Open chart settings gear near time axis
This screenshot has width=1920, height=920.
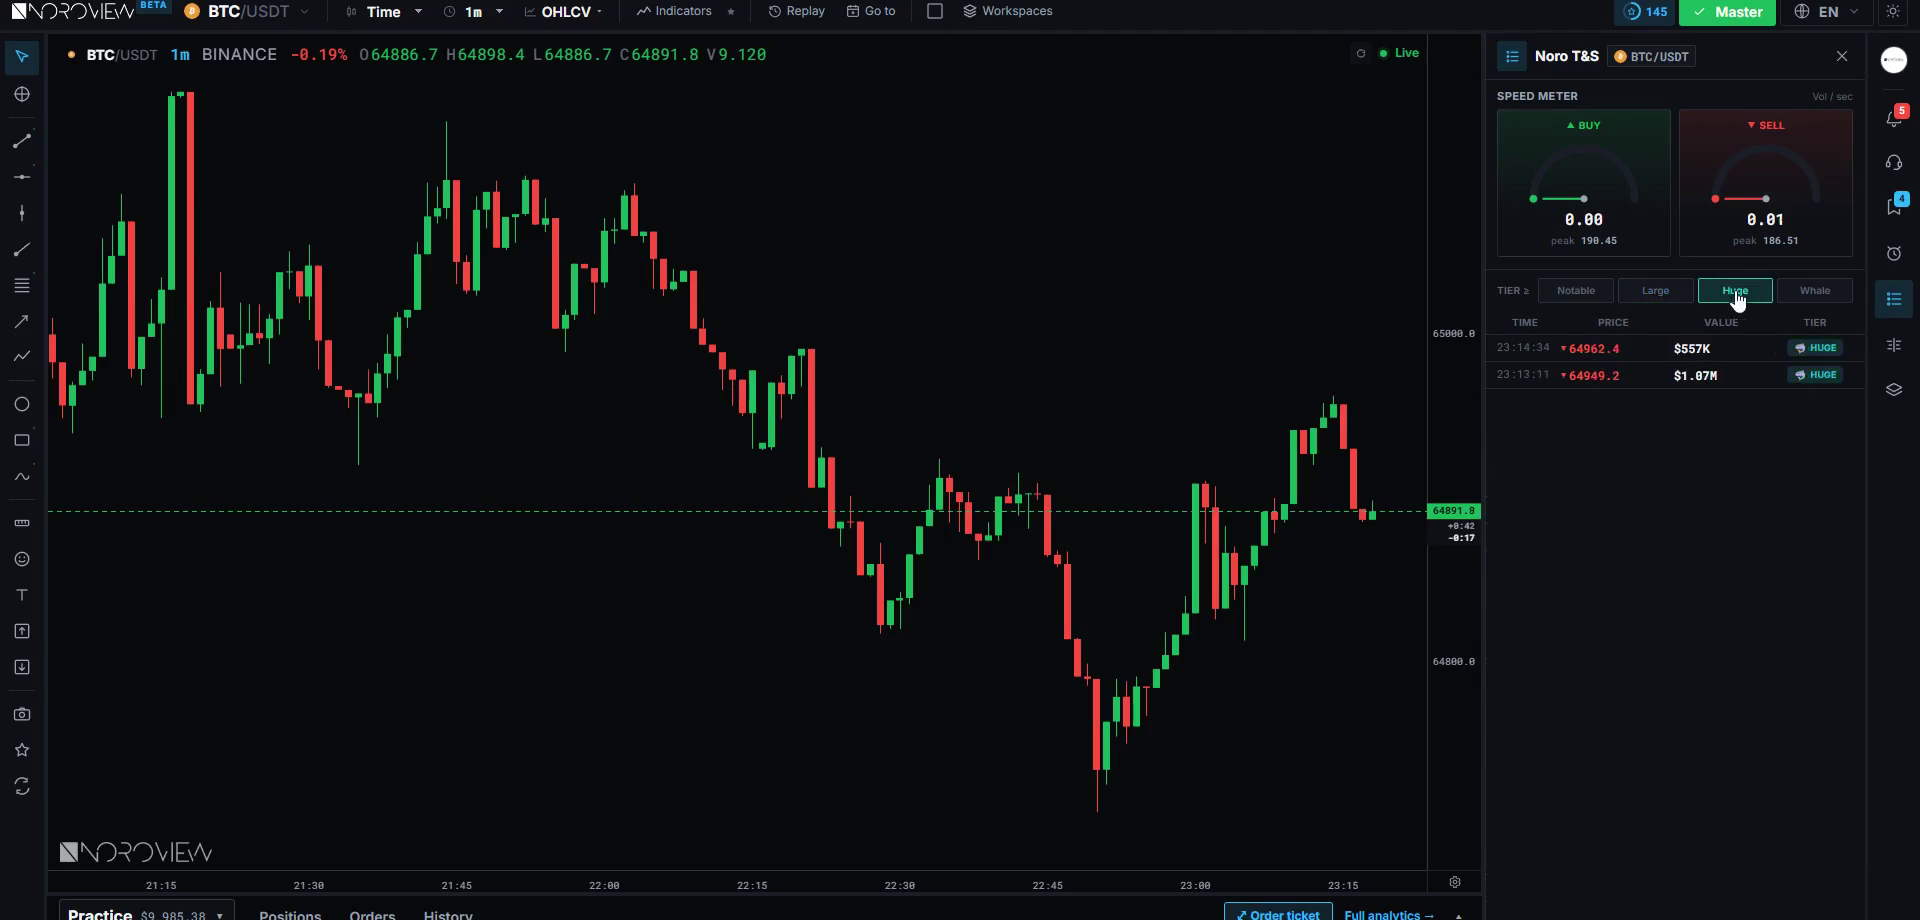(x=1455, y=882)
